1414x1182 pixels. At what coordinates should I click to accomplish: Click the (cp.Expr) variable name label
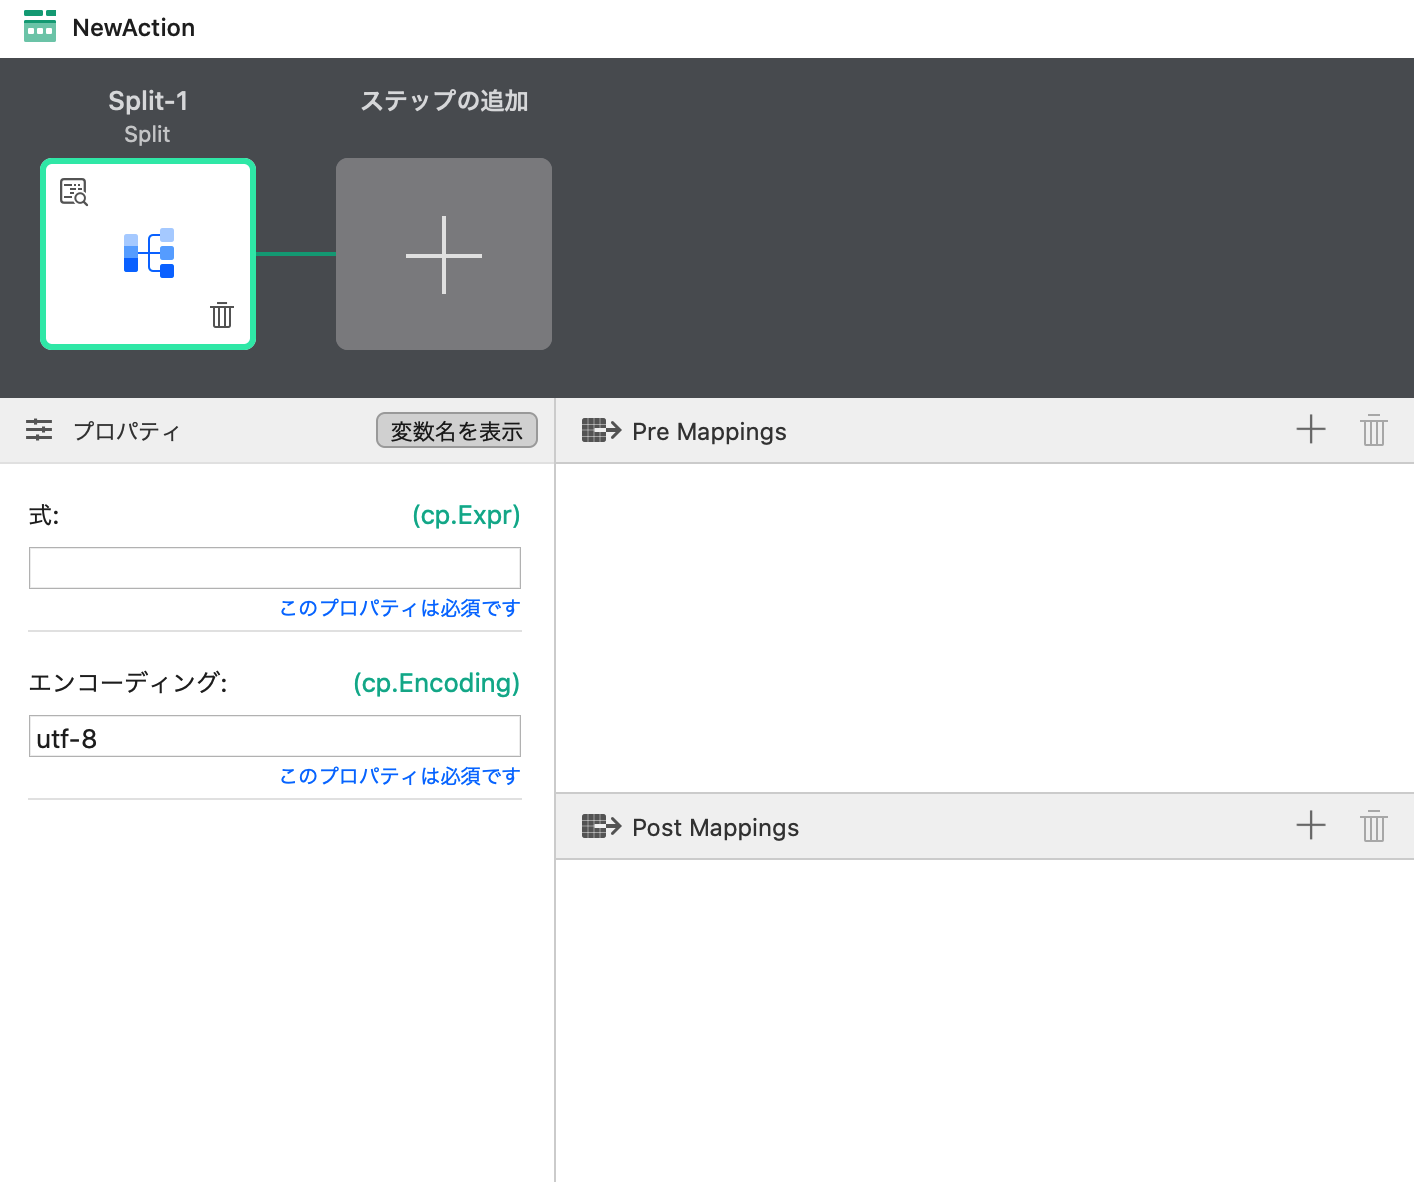pyautogui.click(x=466, y=515)
